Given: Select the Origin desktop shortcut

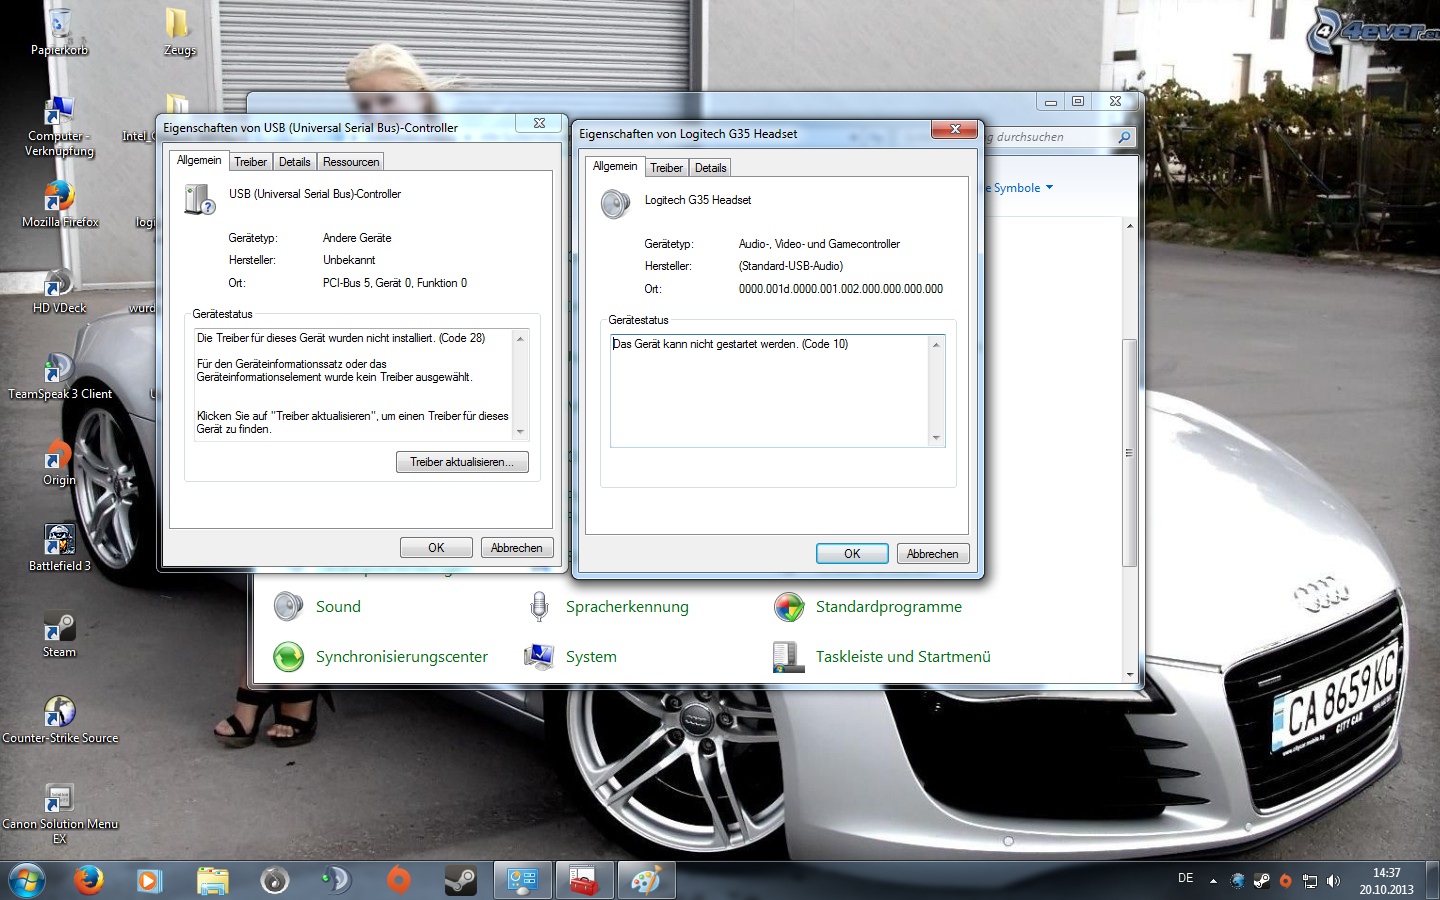Looking at the screenshot, I should (59, 463).
